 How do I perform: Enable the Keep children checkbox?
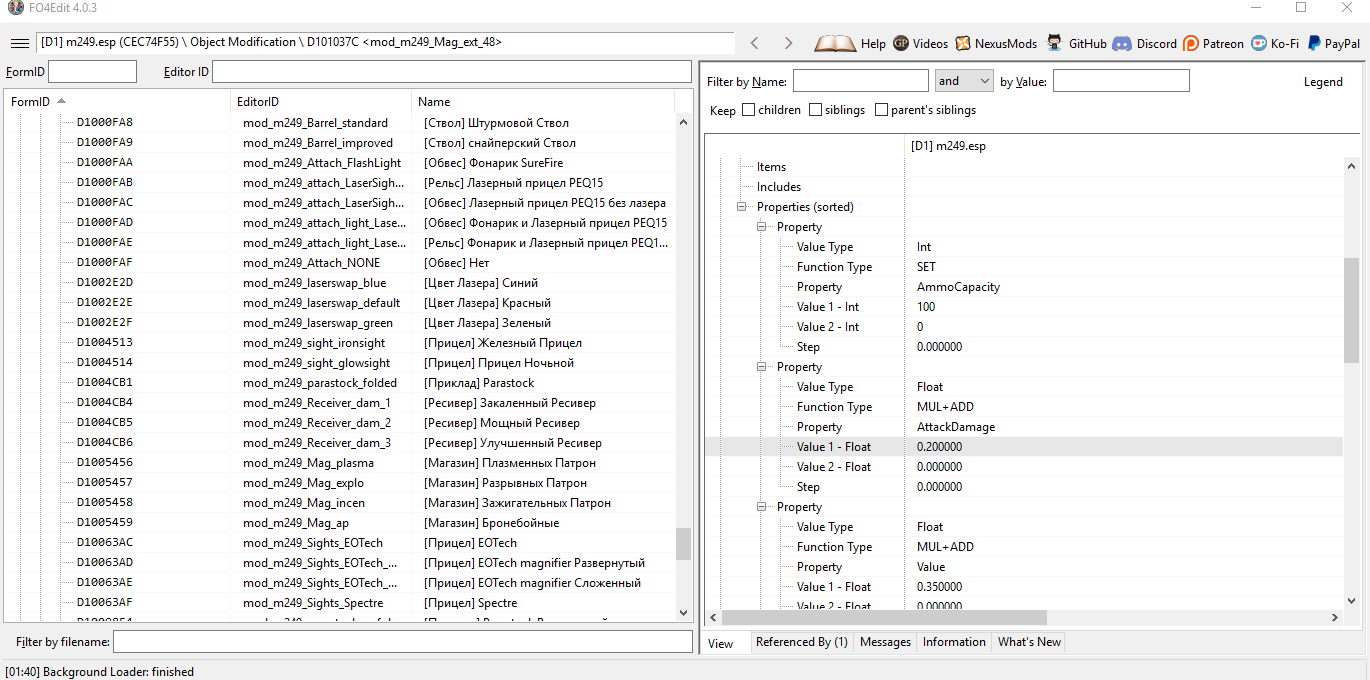[x=749, y=110]
